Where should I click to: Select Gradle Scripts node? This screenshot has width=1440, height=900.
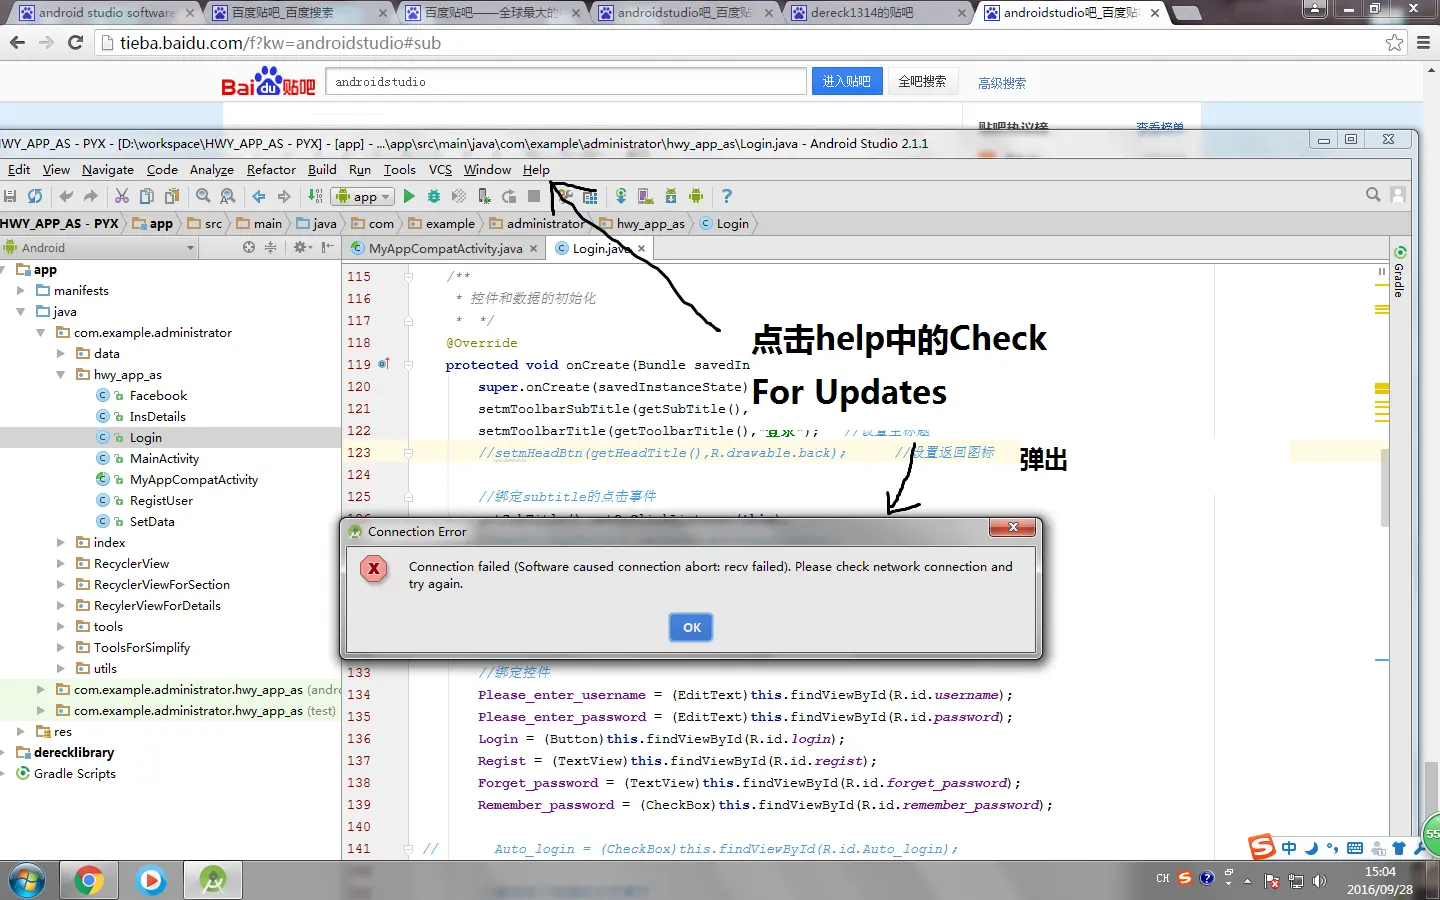tap(74, 774)
